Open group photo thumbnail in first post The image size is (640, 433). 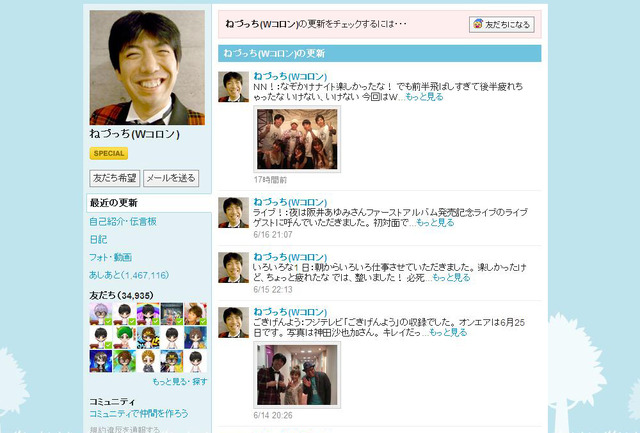297,139
